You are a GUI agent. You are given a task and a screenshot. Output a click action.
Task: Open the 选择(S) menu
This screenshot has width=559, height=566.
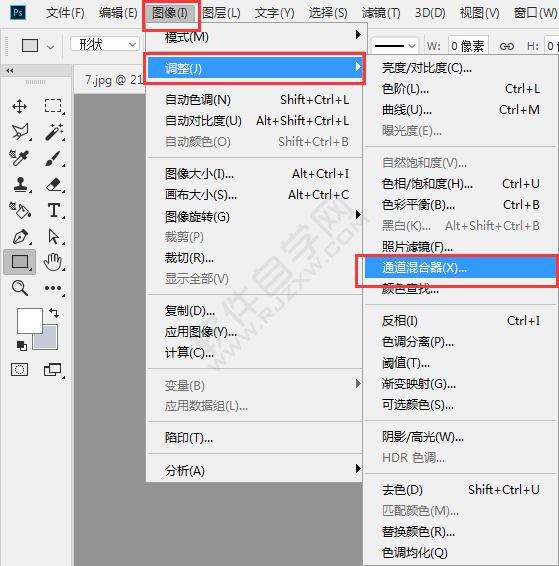[x=328, y=13]
